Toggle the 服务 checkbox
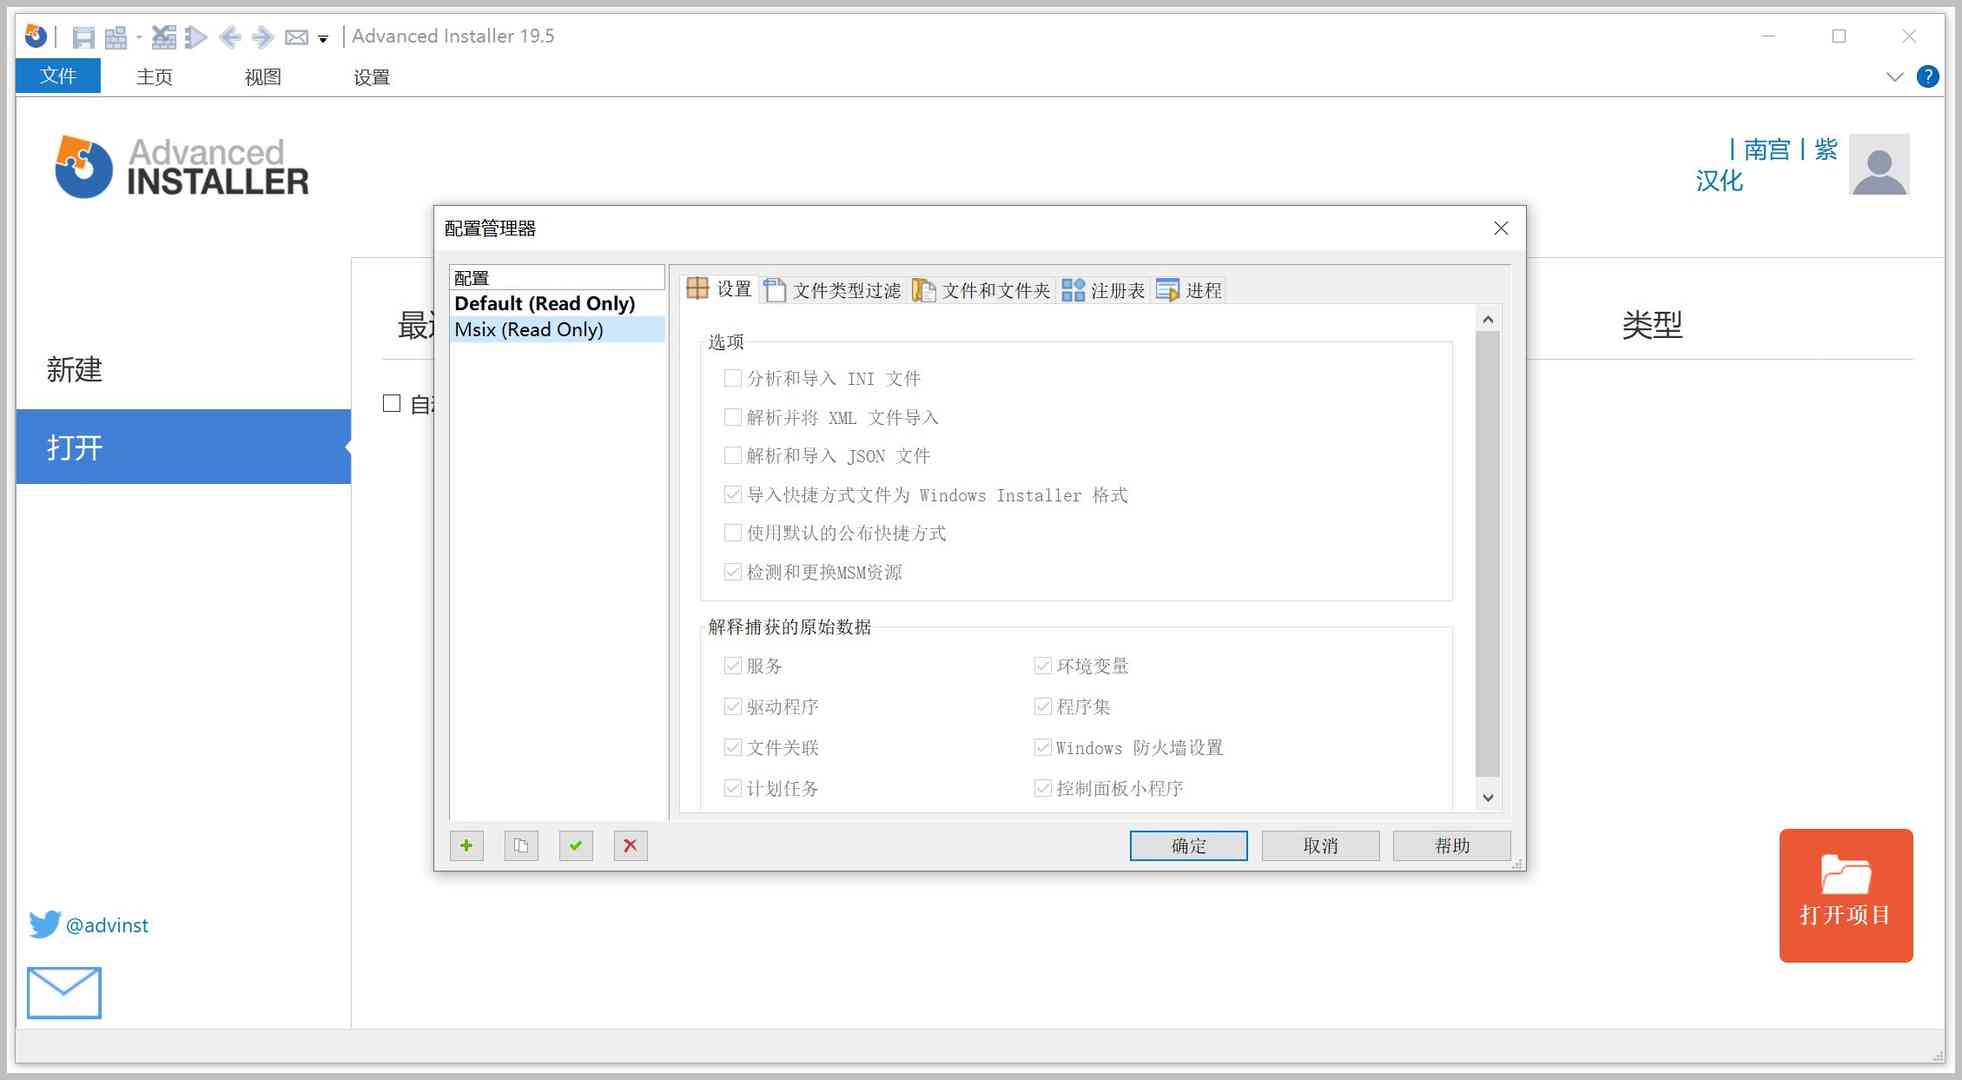Screen dimensions: 1962x1080 click(733, 666)
